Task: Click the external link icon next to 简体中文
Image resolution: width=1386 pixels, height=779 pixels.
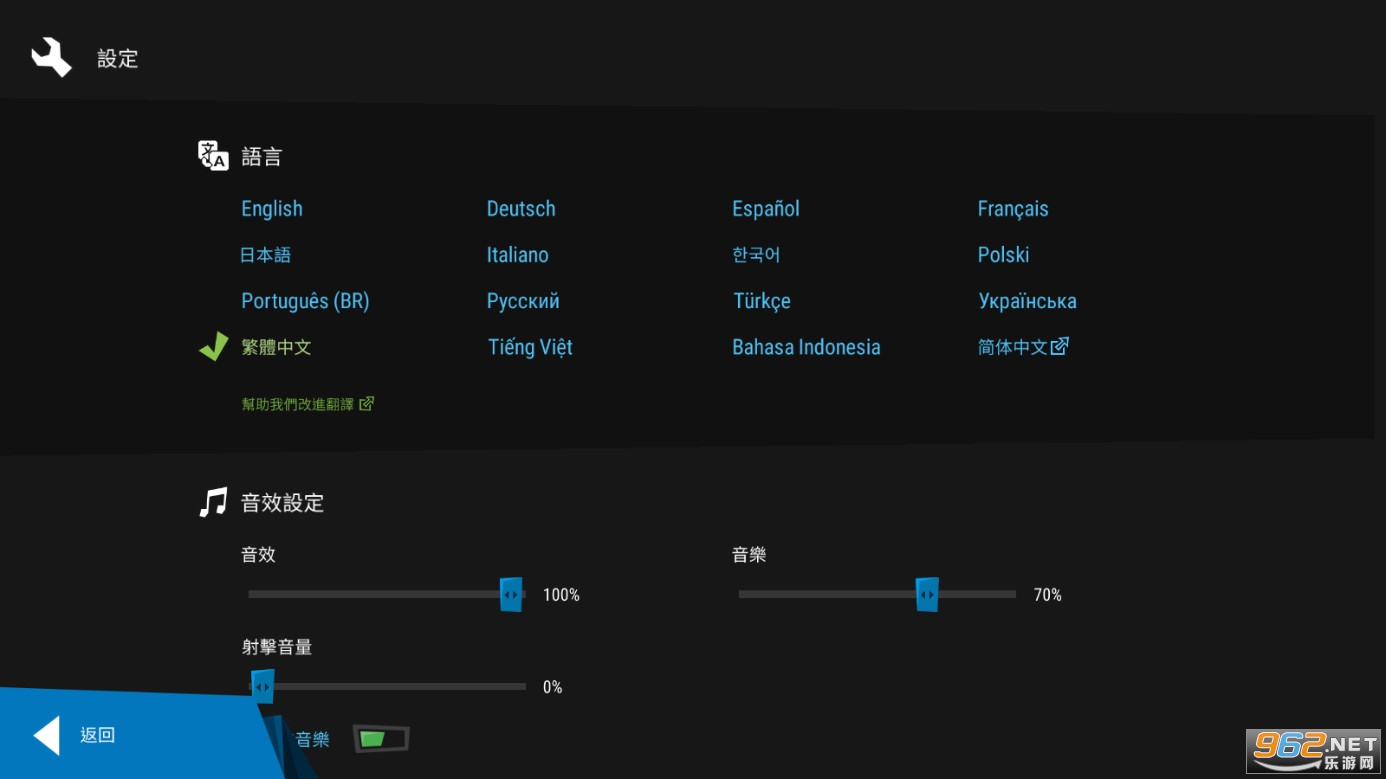Action: tap(1060, 346)
